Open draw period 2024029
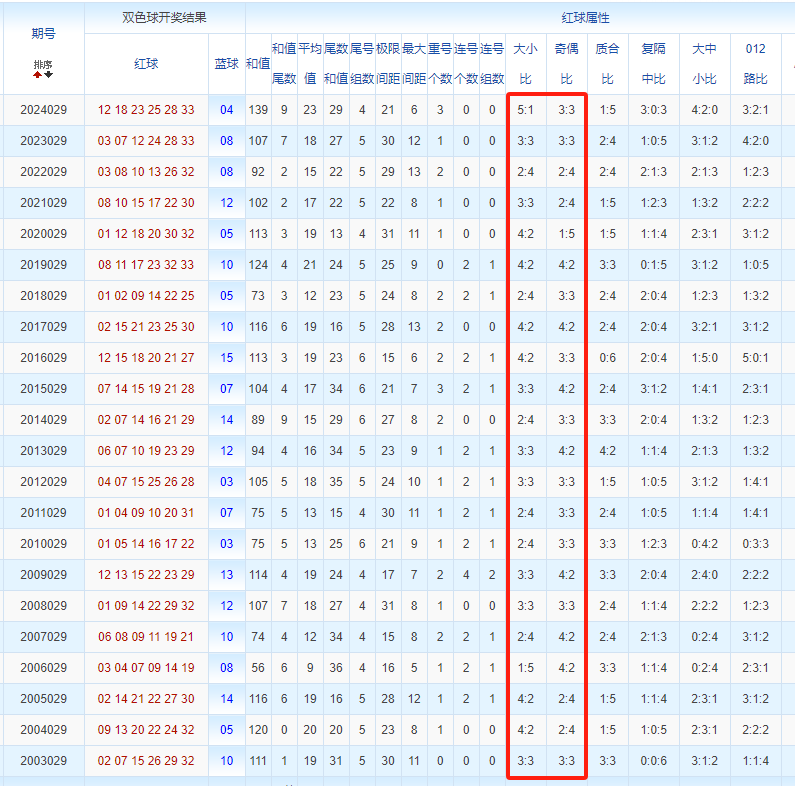This screenshot has height=786, width=795. [43, 110]
